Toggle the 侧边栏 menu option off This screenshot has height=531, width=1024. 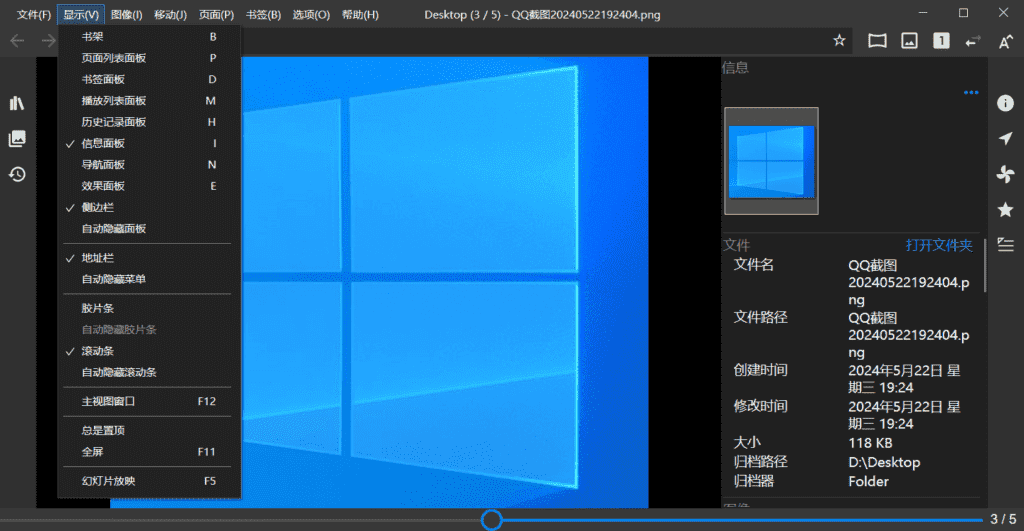(x=97, y=207)
